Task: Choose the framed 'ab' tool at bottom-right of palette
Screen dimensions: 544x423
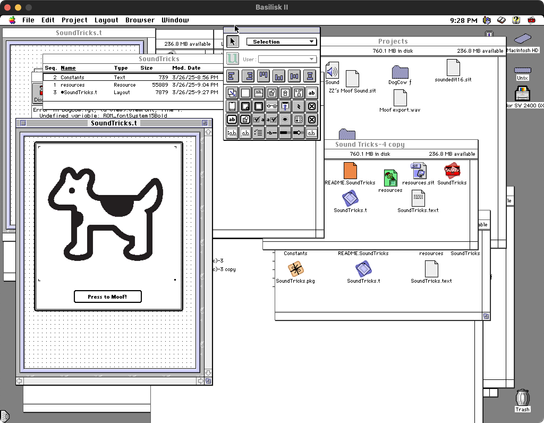Action: [x=312, y=133]
